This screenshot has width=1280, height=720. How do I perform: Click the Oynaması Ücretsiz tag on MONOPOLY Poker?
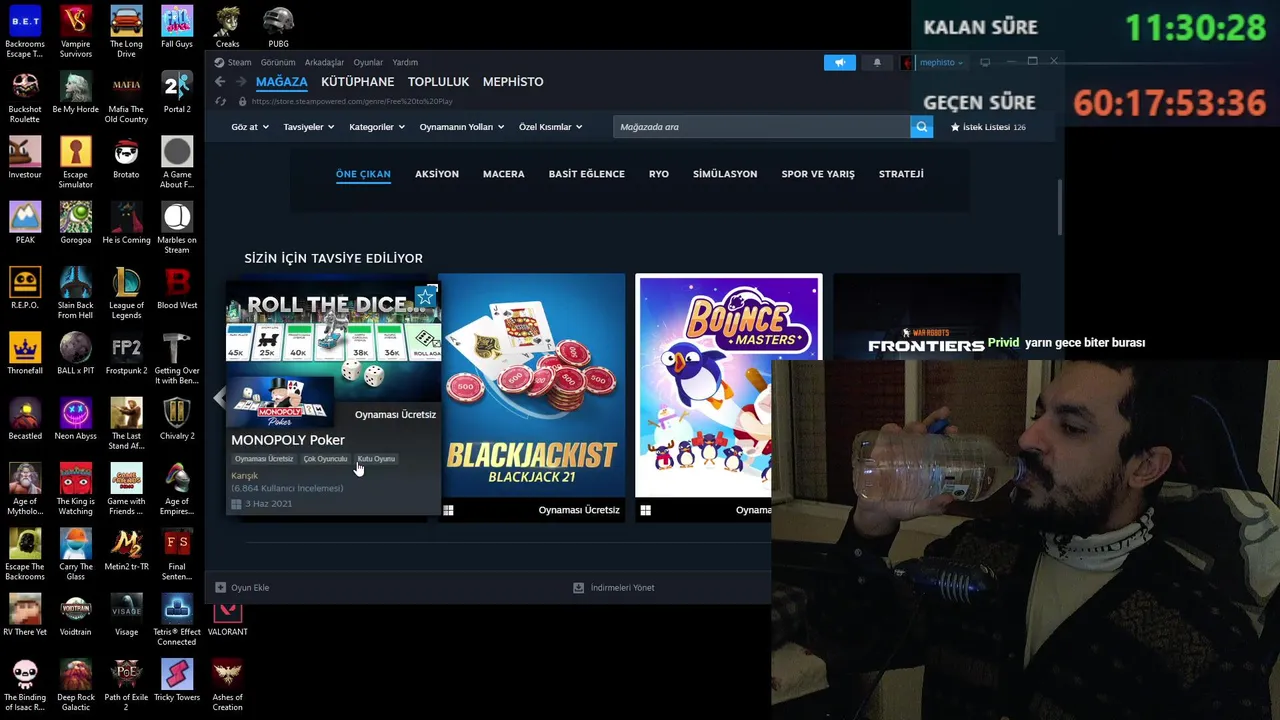tap(264, 459)
